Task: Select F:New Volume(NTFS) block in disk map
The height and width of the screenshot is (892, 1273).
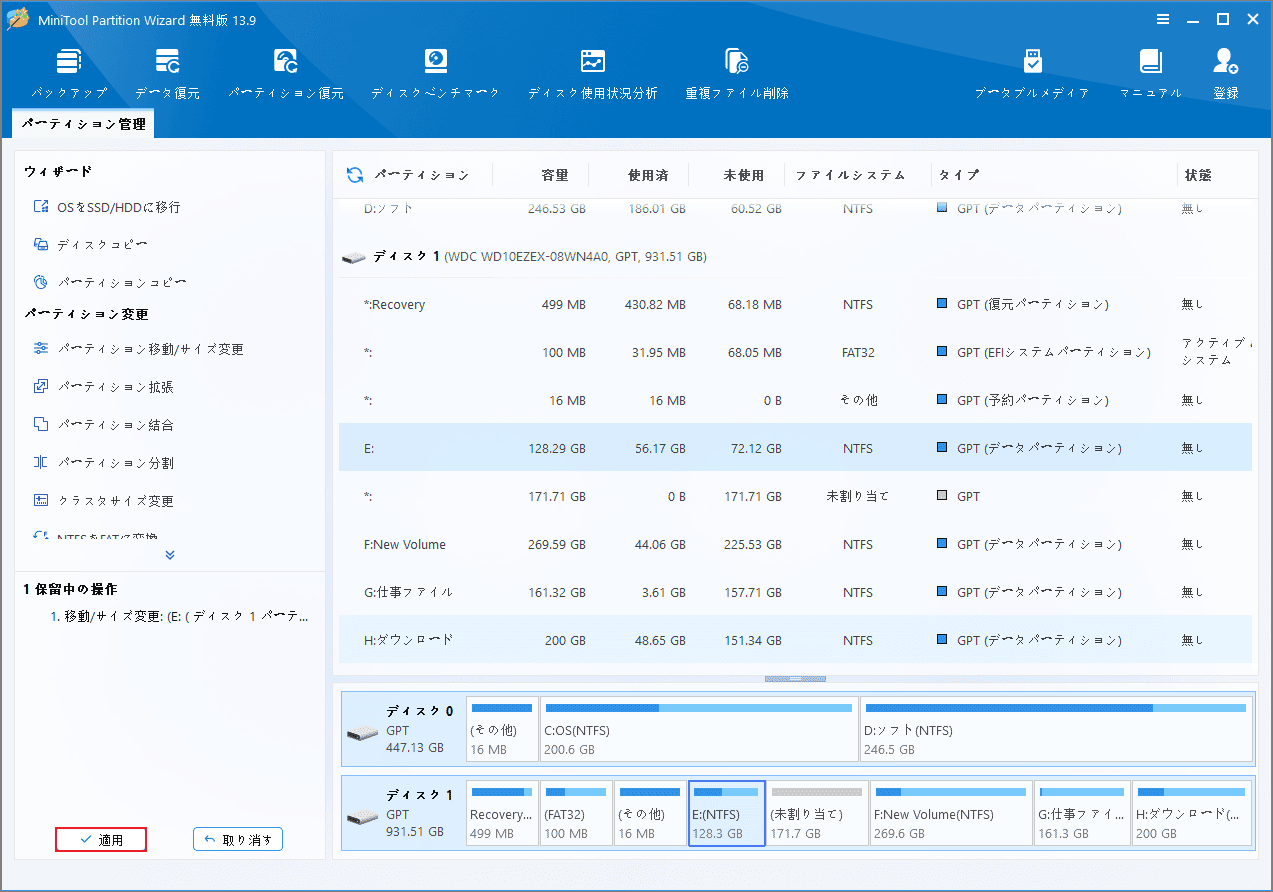Action: [951, 813]
